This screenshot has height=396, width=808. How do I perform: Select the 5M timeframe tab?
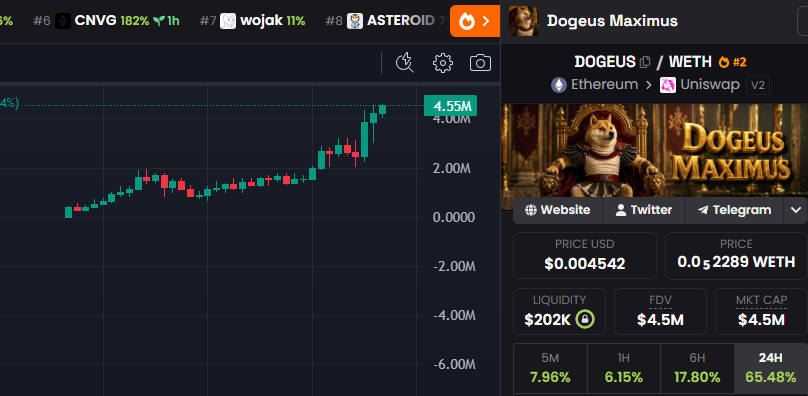(550, 368)
